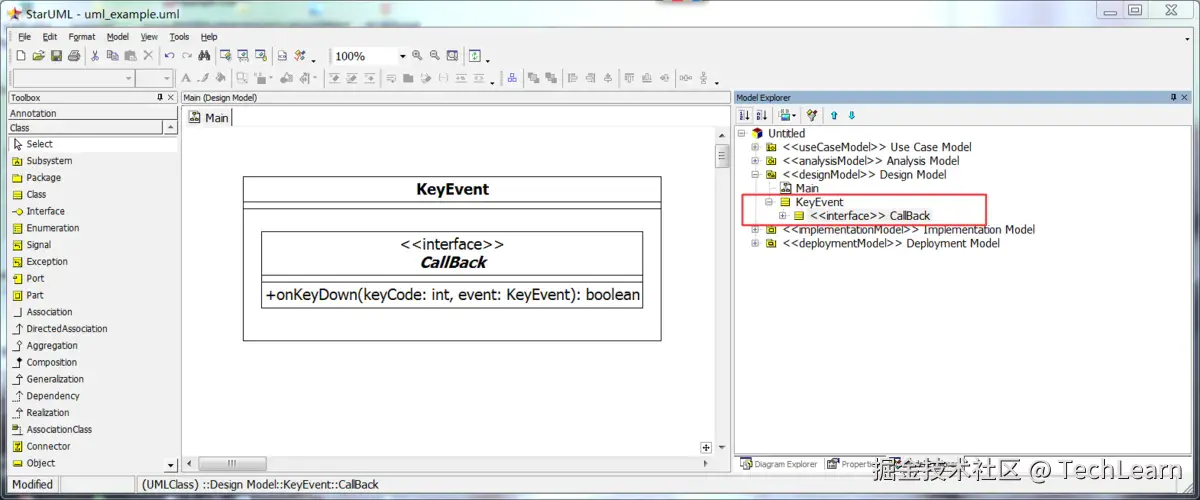
Task: Expand the deploymentModel Deployment Model node
Action: tap(756, 243)
